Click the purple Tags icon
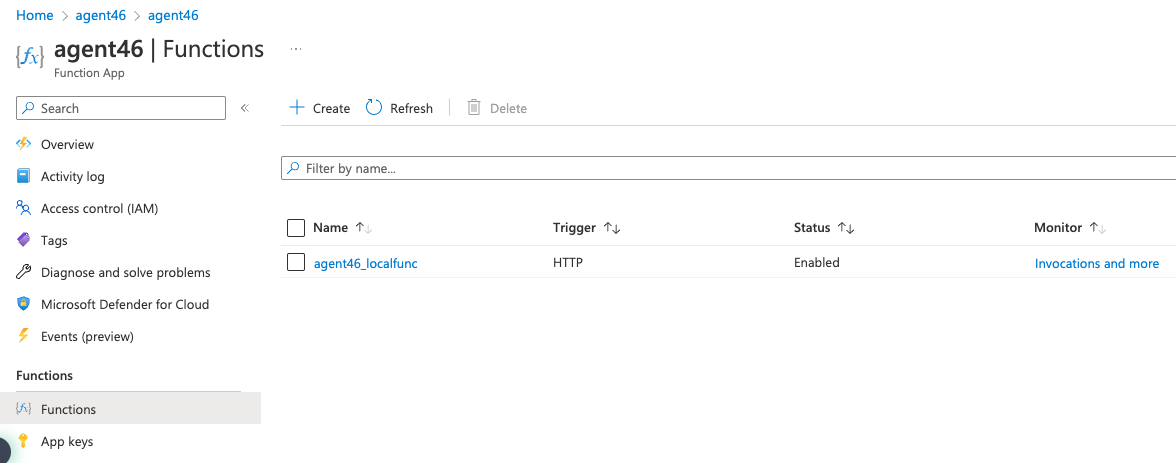Viewport: 1176px width, 463px height. [x=24, y=240]
